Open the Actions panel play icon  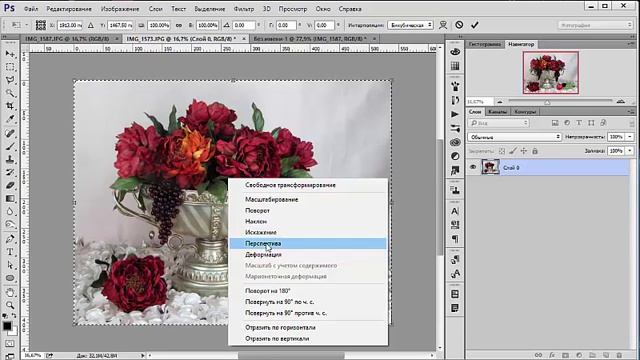[x=455, y=114]
